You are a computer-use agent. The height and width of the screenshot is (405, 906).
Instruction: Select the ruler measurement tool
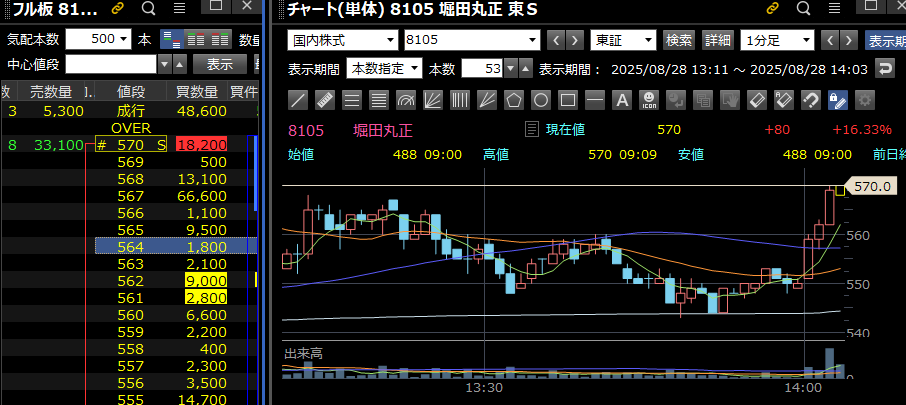(x=325, y=101)
